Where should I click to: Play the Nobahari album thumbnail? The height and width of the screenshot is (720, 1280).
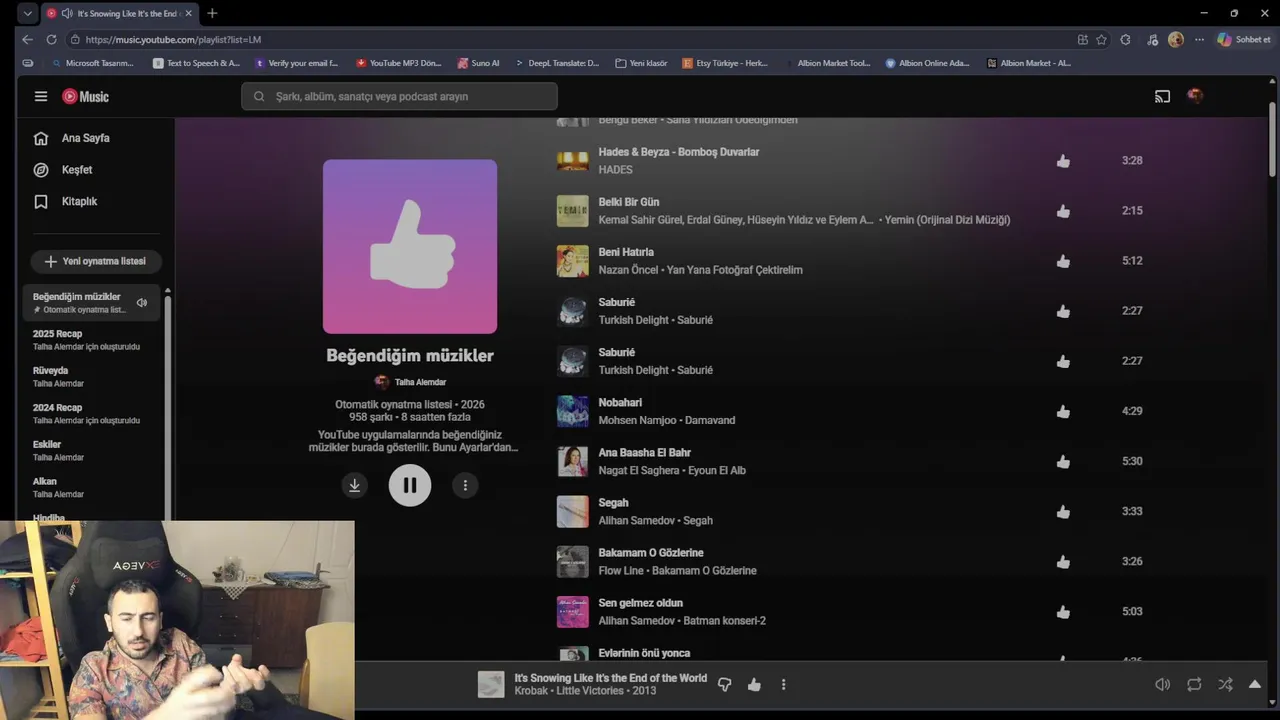point(572,411)
